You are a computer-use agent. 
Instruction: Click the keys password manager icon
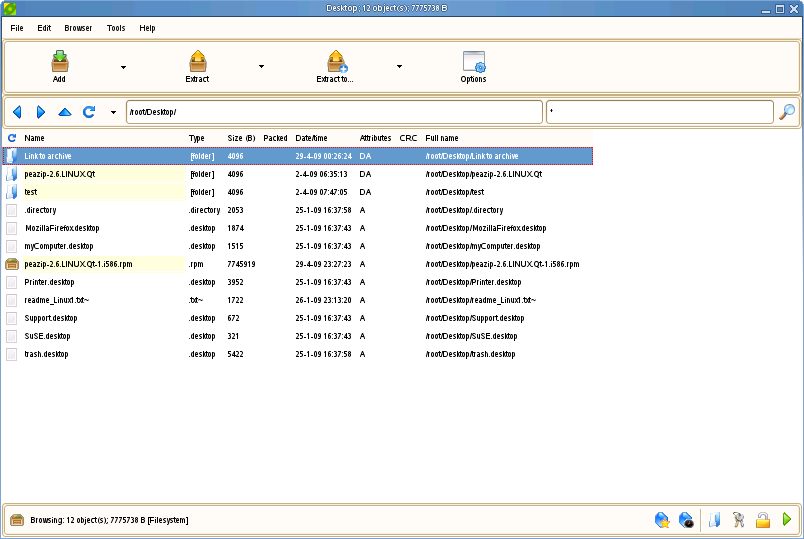738,520
